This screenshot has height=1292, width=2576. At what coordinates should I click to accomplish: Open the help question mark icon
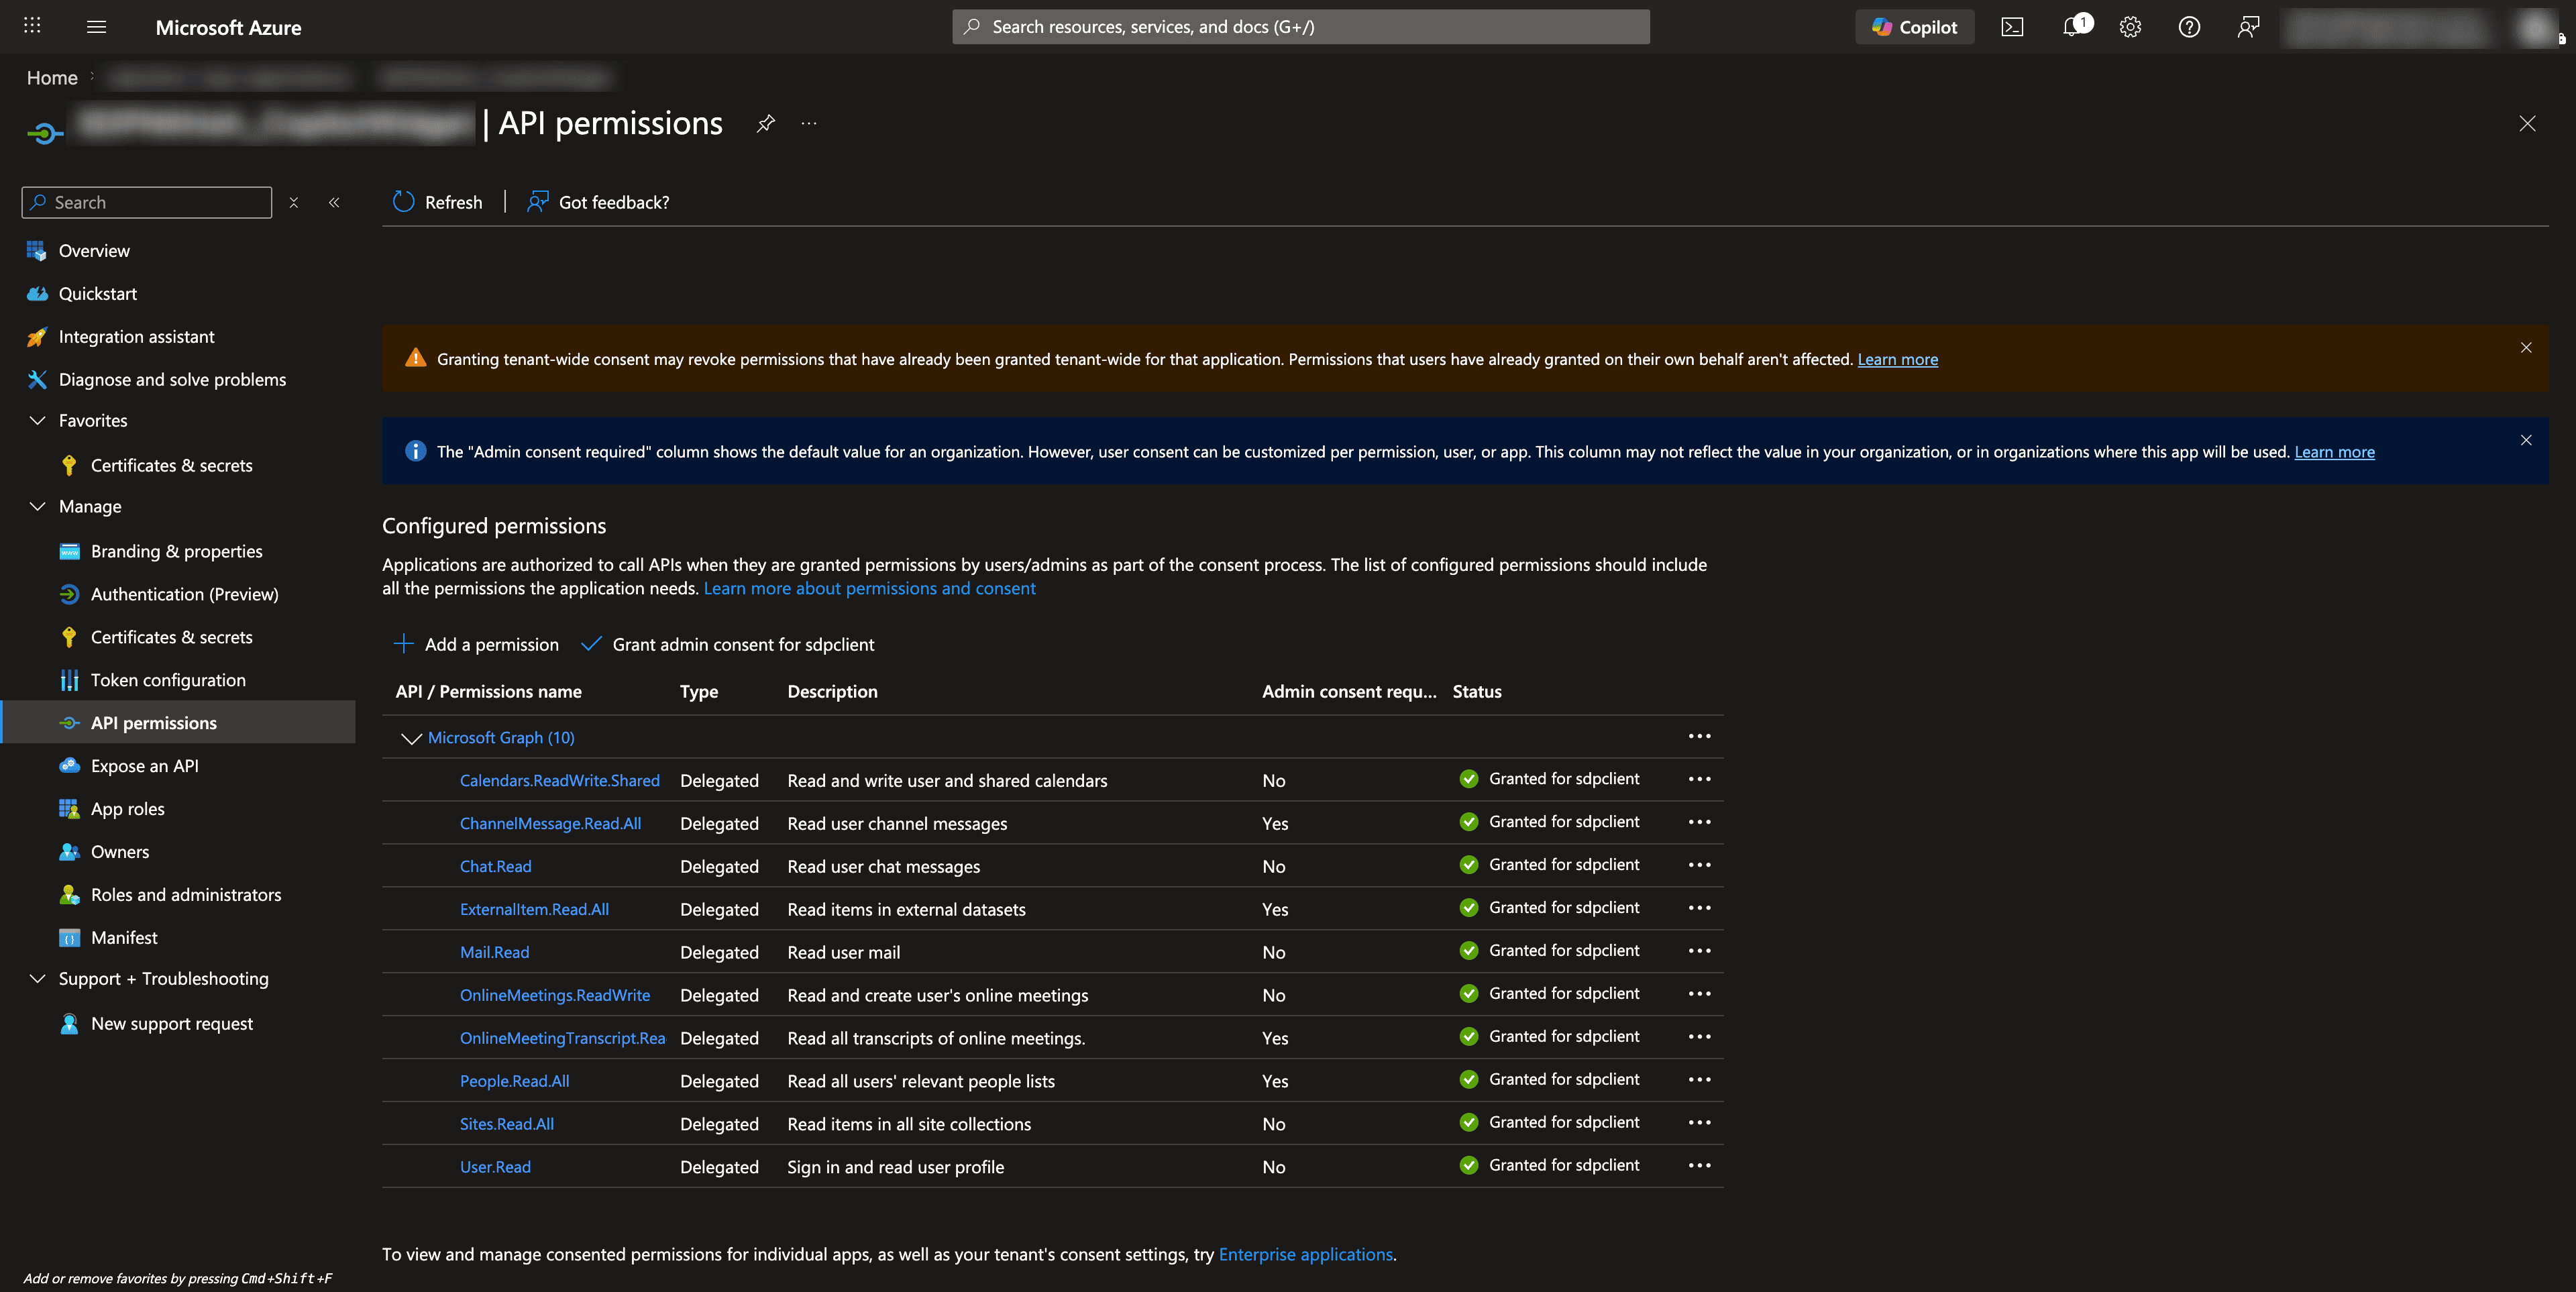(2189, 27)
